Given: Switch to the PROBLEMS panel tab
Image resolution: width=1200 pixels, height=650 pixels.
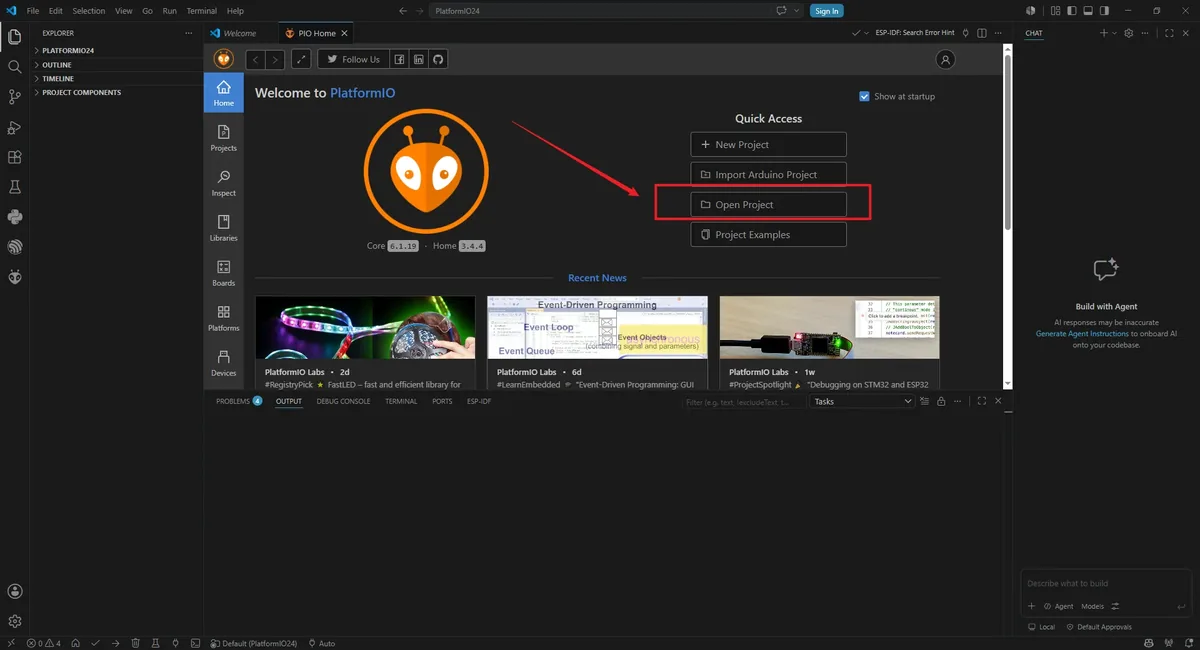Looking at the screenshot, I should (x=238, y=401).
